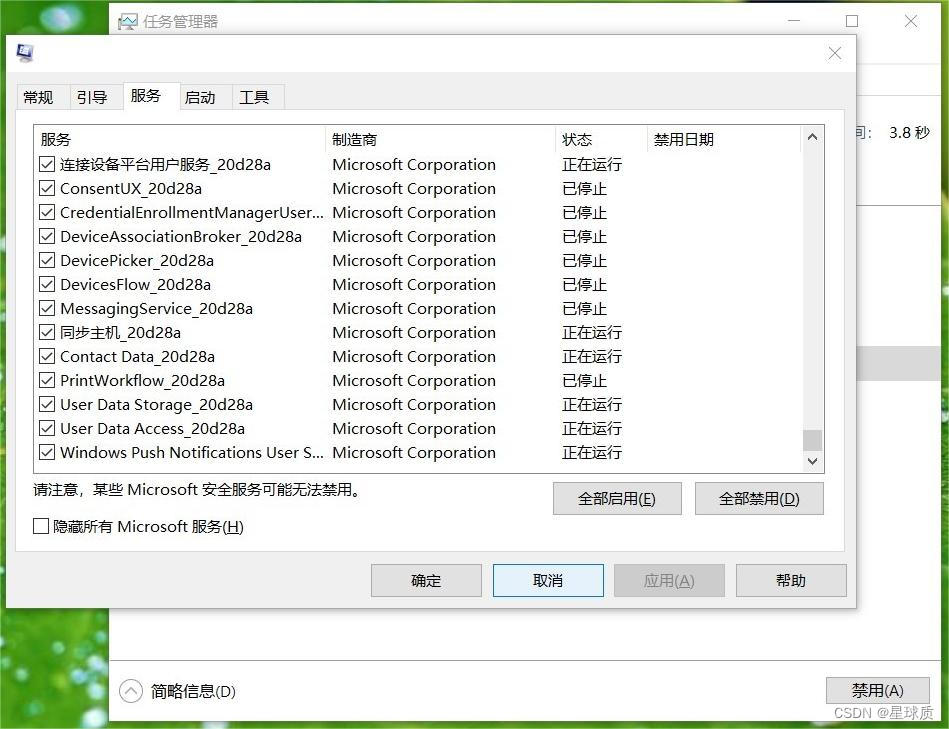Toggle DeviceAssociationBroker_20d28a checkbox
The image size is (949, 729).
pos(47,236)
